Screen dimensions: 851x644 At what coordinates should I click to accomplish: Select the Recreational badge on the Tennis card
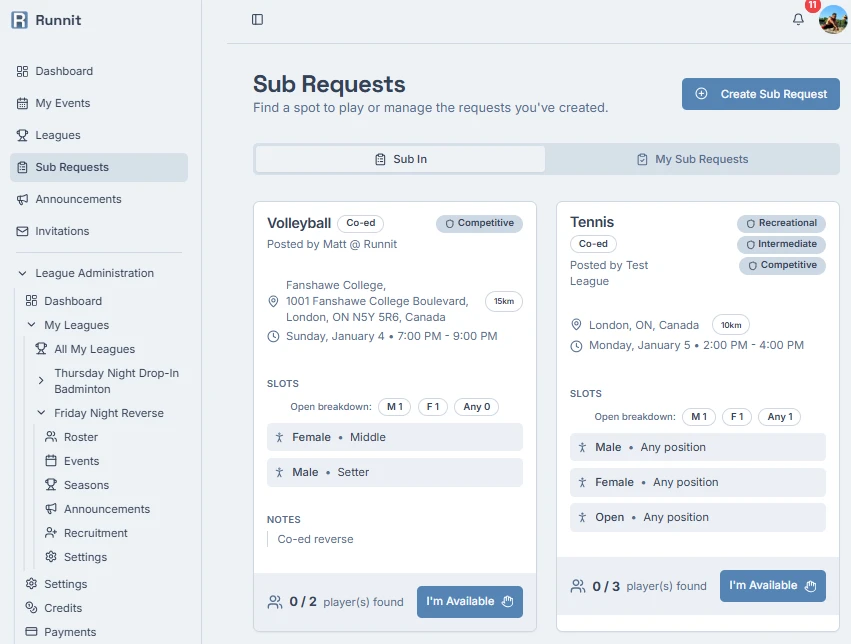pyautogui.click(x=781, y=223)
